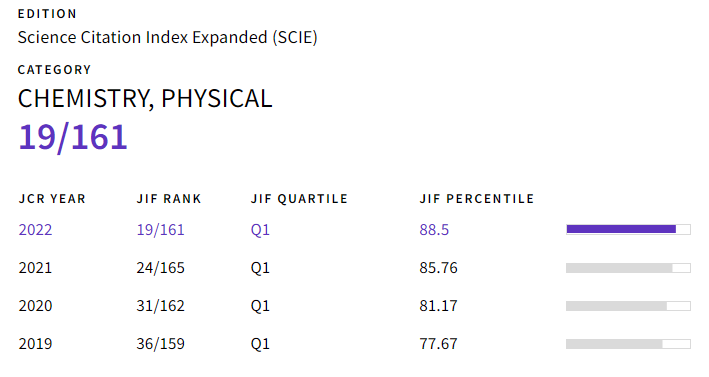Select the large purple 19/161 rank heading
Viewport: 709px width, 377px height.
73,137
